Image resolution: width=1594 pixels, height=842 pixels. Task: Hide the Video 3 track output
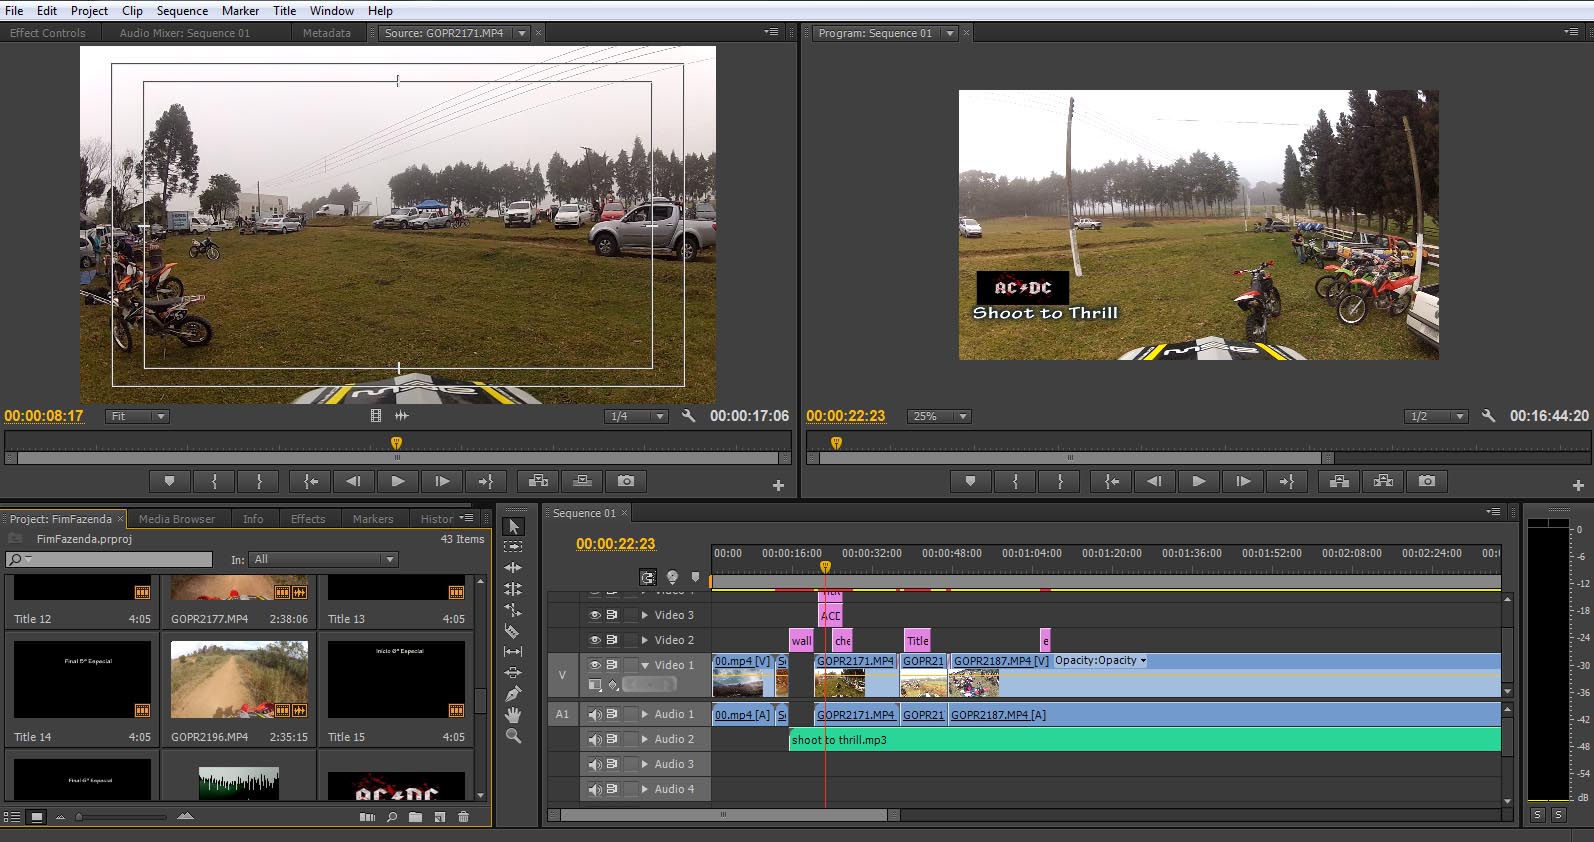(595, 615)
